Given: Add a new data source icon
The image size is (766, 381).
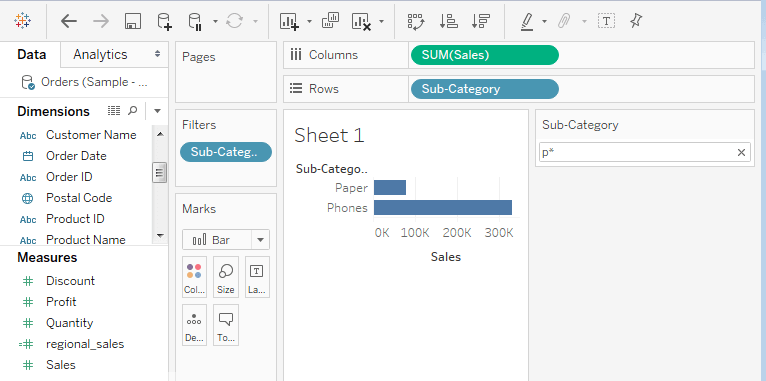Looking at the screenshot, I should (x=164, y=21).
